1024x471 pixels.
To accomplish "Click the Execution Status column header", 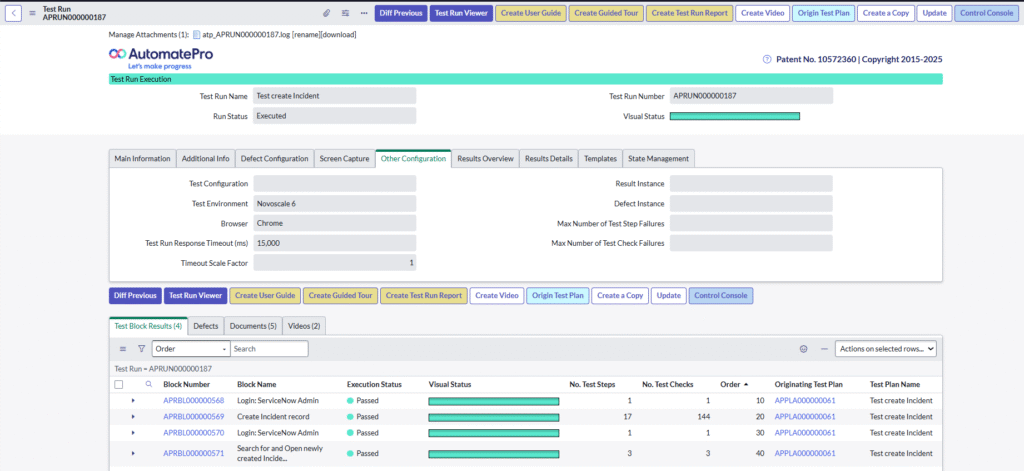I will tap(374, 384).
